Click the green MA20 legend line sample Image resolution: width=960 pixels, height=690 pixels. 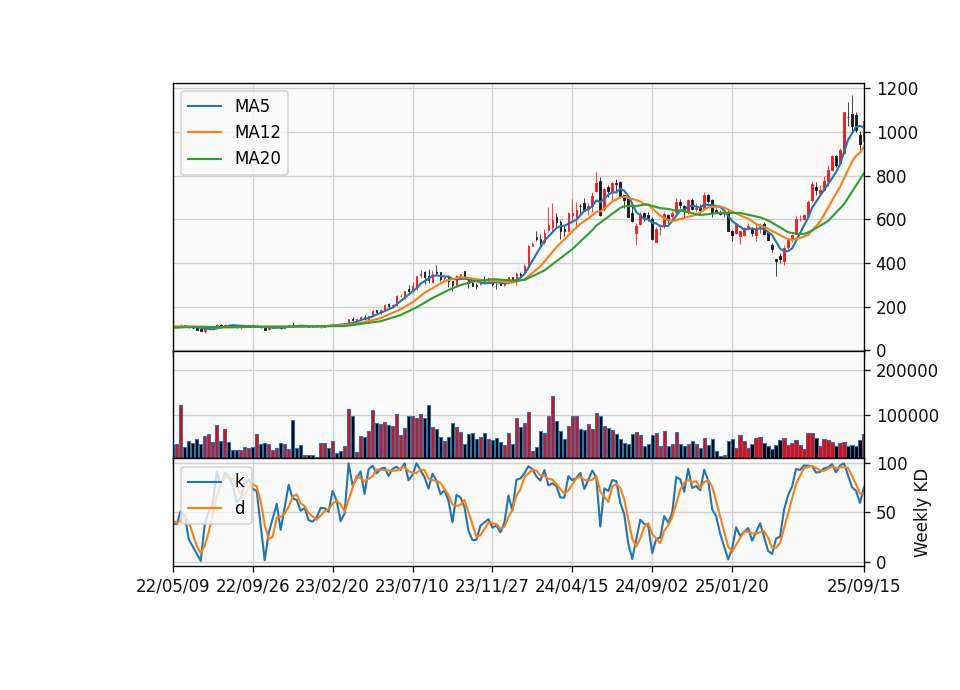coord(204,159)
